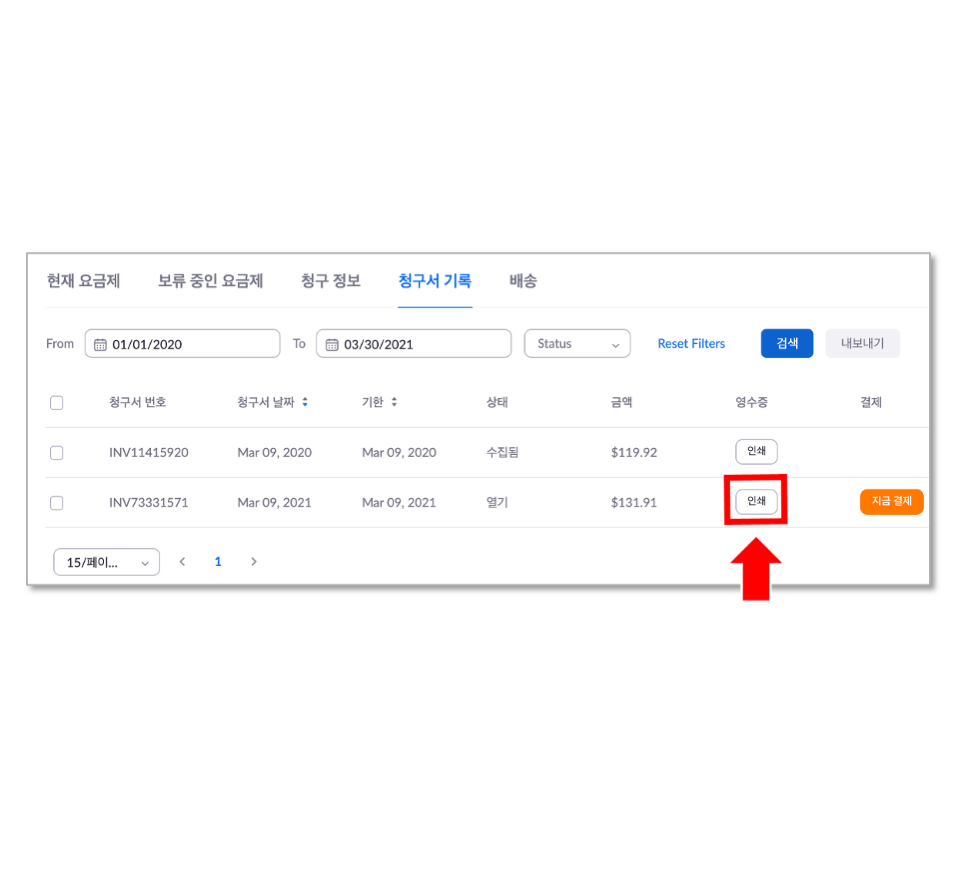Expand the Status filter dropdown
Screen dimensions: 960x872
(x=577, y=344)
